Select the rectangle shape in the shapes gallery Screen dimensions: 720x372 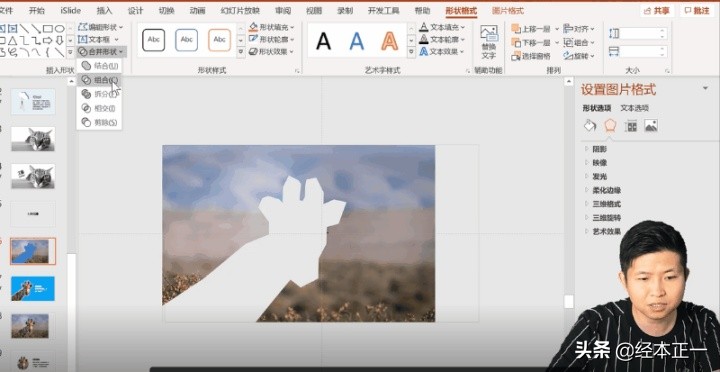(48, 29)
